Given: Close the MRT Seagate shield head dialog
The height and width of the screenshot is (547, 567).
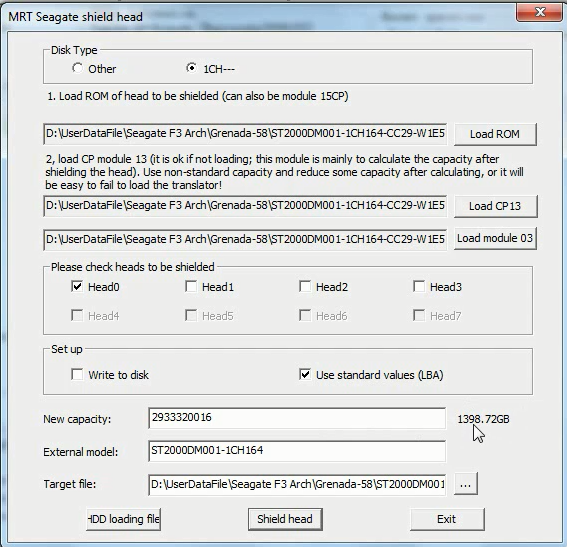Looking at the screenshot, I should click(539, 13).
